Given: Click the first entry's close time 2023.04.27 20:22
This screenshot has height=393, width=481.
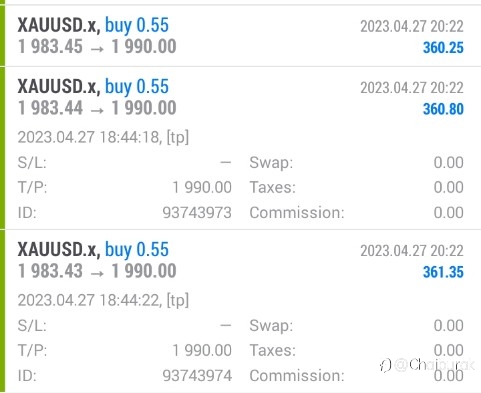Looking at the screenshot, I should point(412,26).
